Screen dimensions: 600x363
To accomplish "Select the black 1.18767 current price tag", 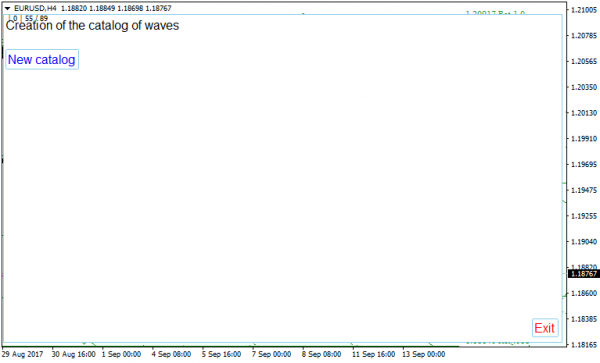I will [x=584, y=273].
